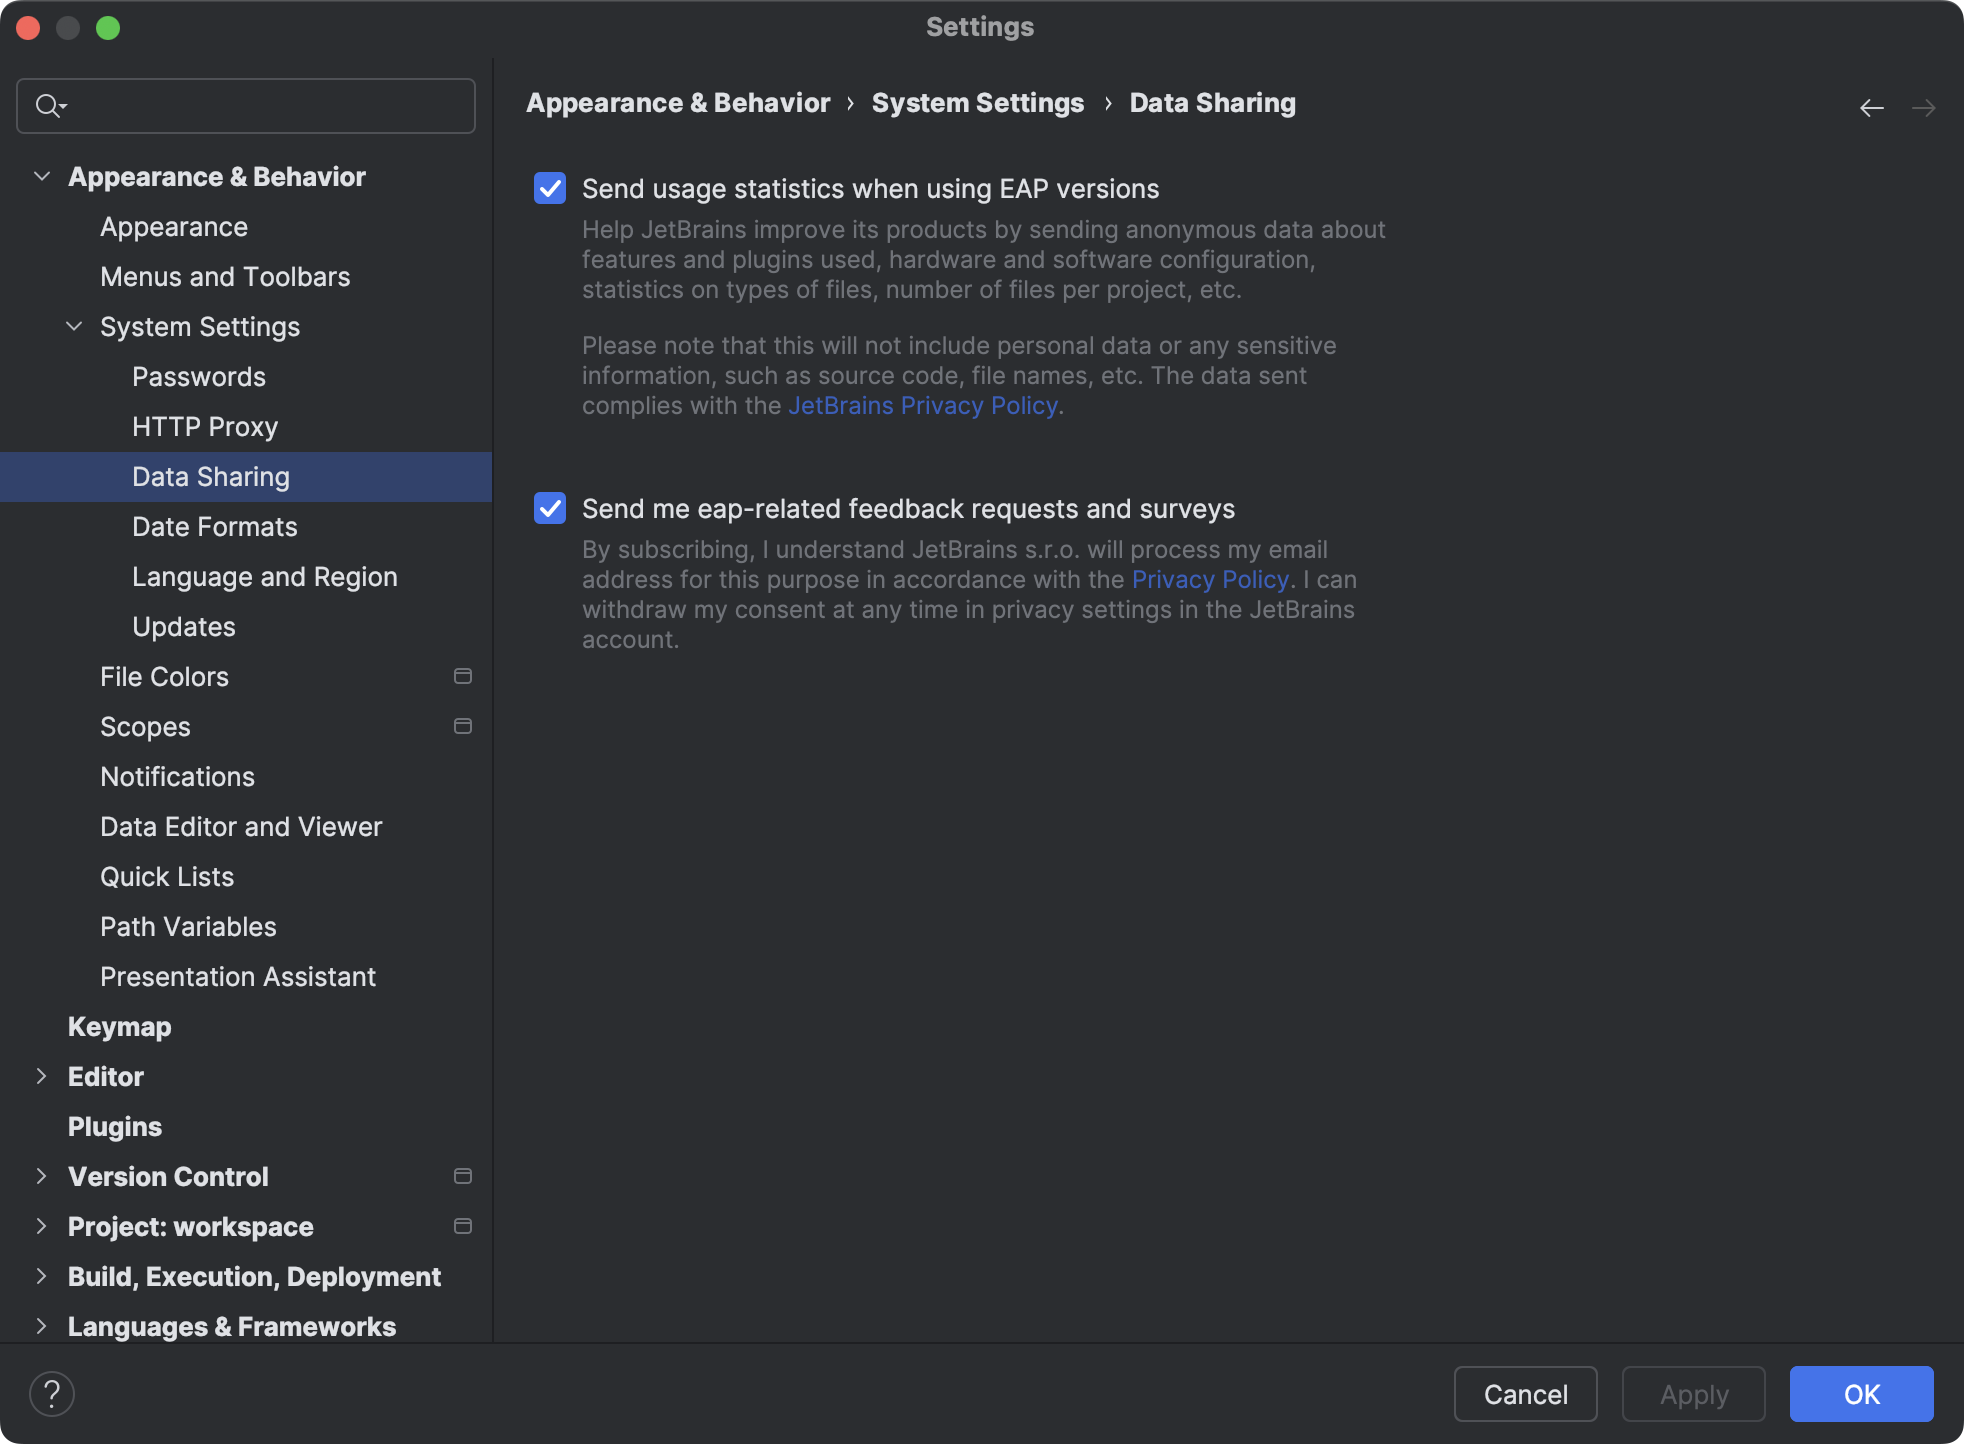The image size is (1964, 1444).
Task: Expand the Build, Execution, Deployment section
Action: point(42,1277)
